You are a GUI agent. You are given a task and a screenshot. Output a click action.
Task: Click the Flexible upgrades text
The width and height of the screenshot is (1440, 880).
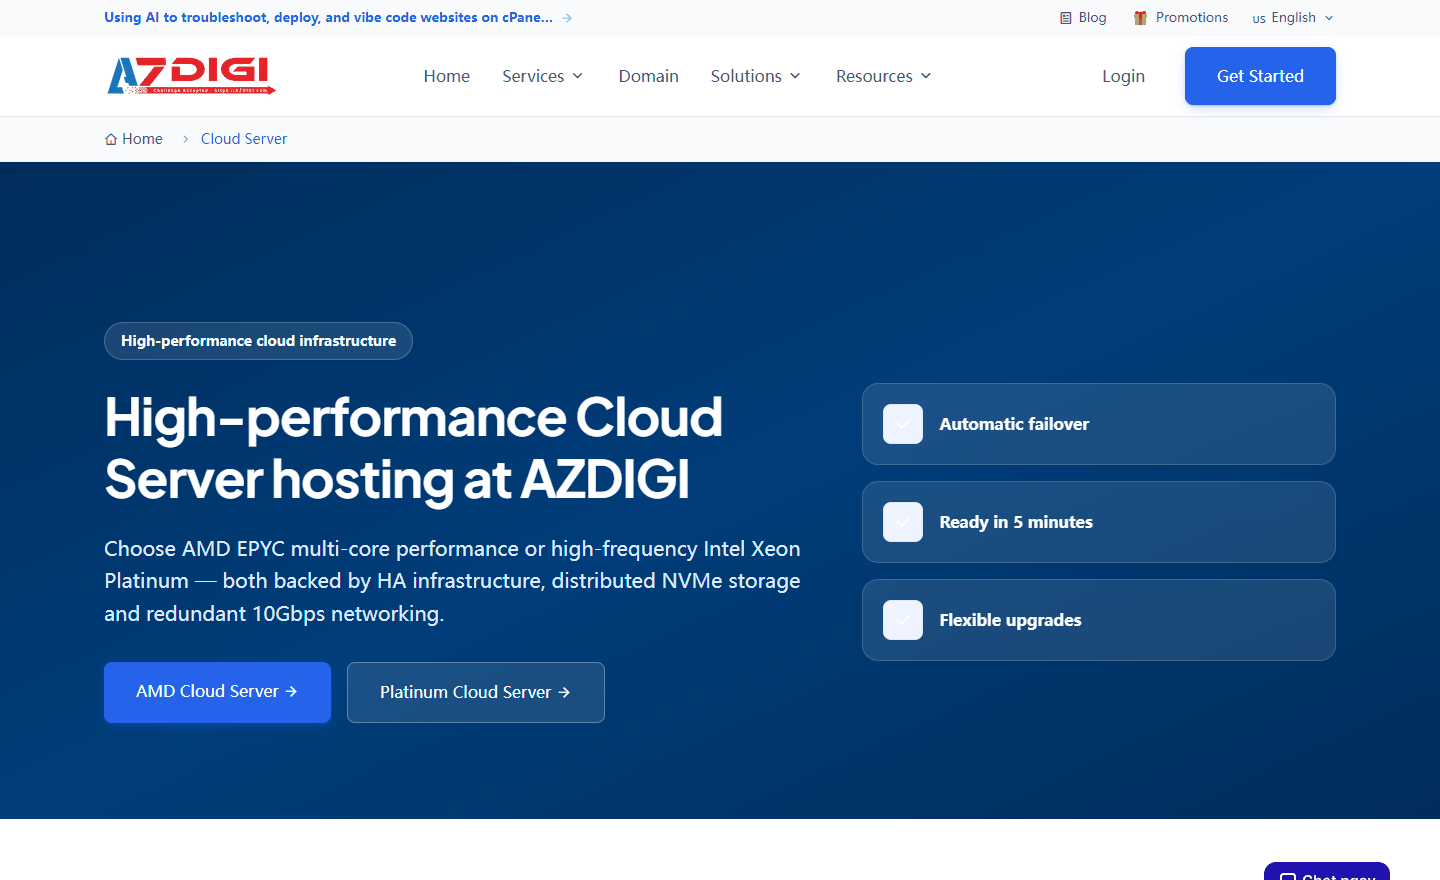point(1010,620)
